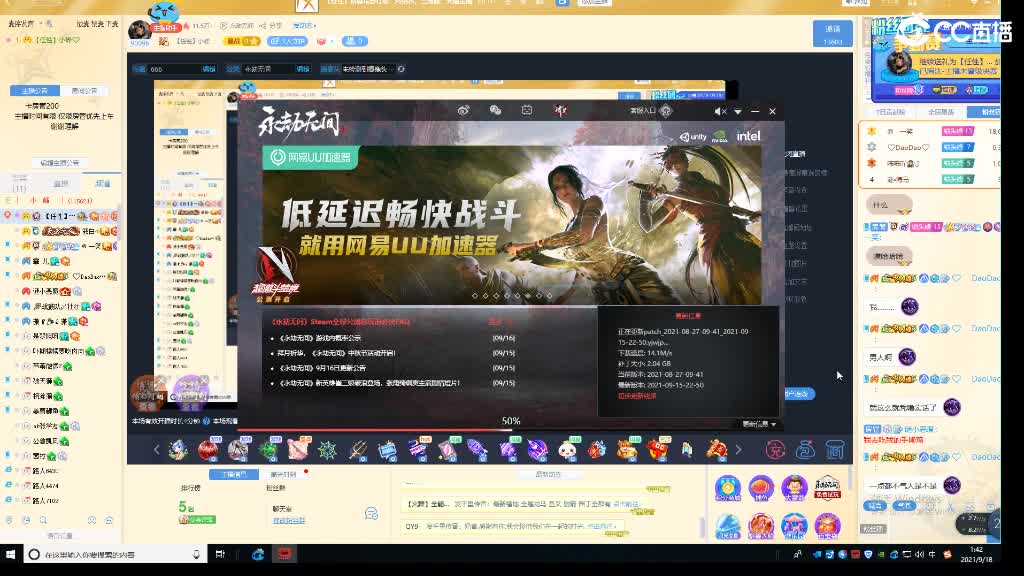Screen dimensions: 1024x576
Task: Expand the first user row in viewer list
Action: (62, 216)
